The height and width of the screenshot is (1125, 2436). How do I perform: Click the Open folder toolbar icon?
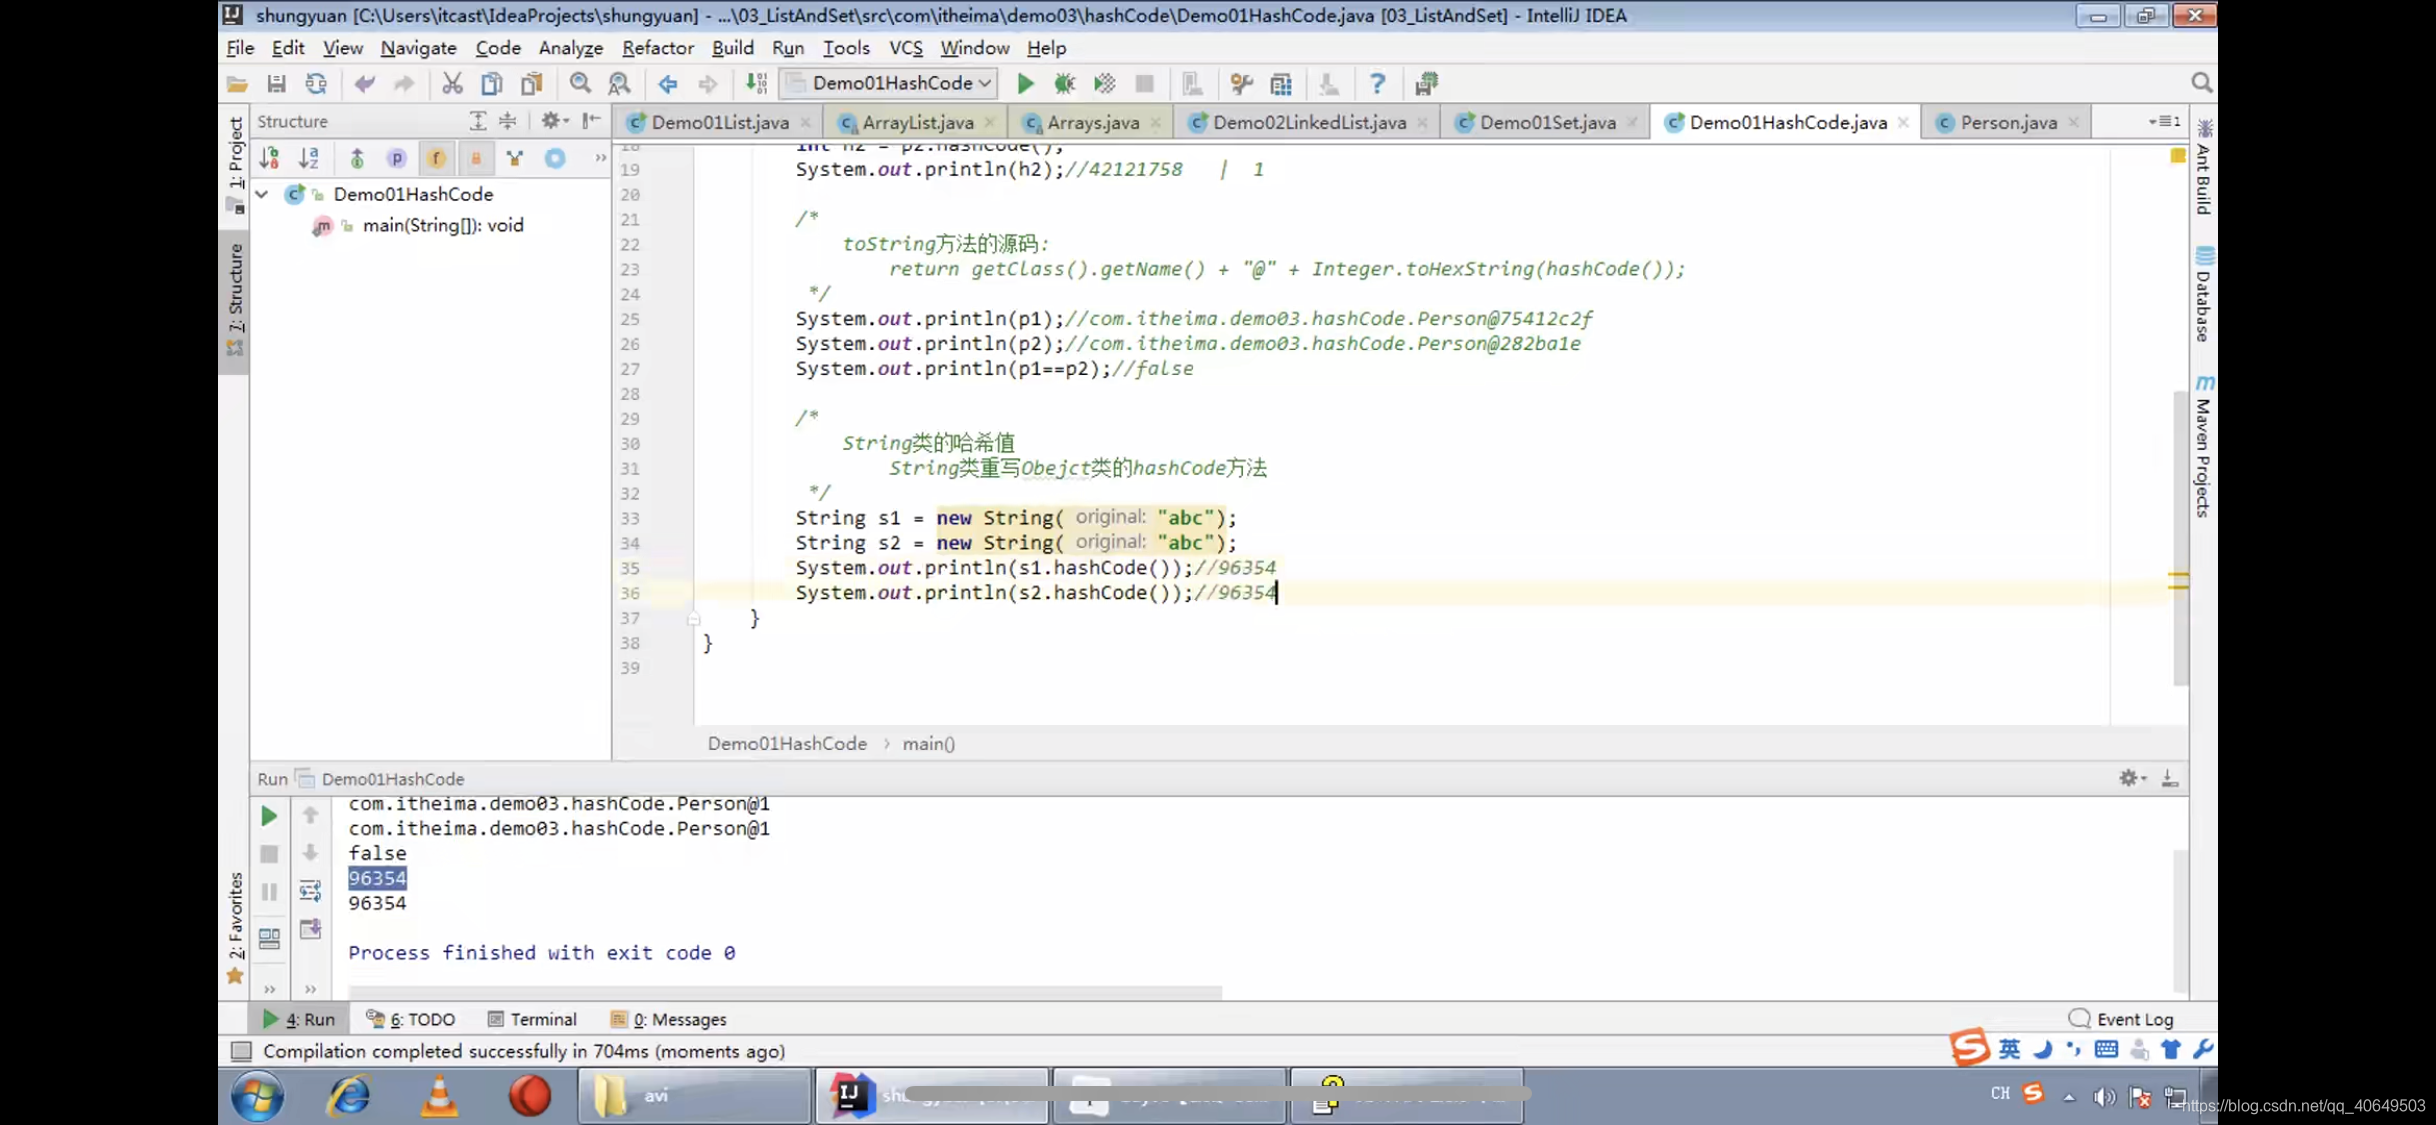237,84
